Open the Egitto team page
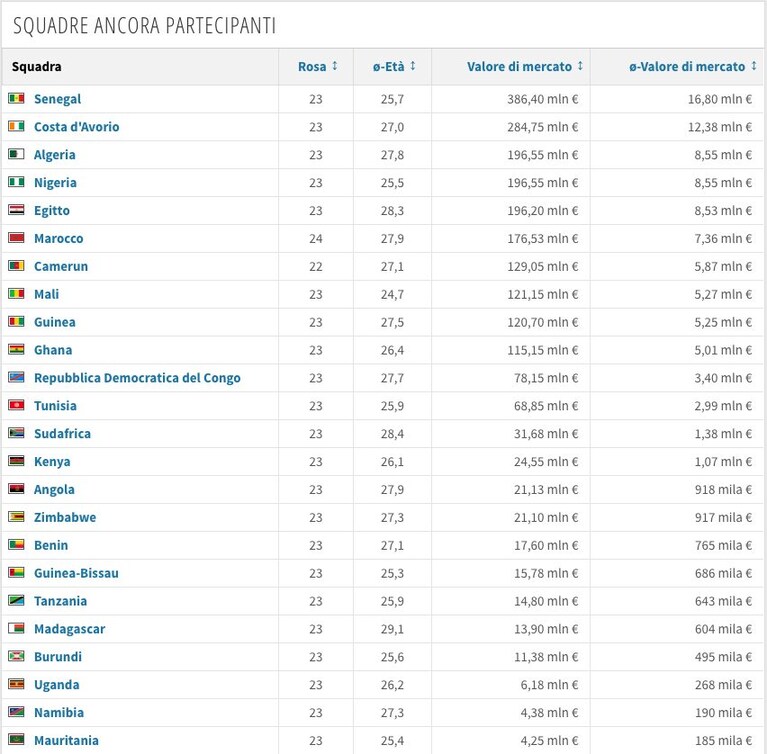 pyautogui.click(x=52, y=211)
